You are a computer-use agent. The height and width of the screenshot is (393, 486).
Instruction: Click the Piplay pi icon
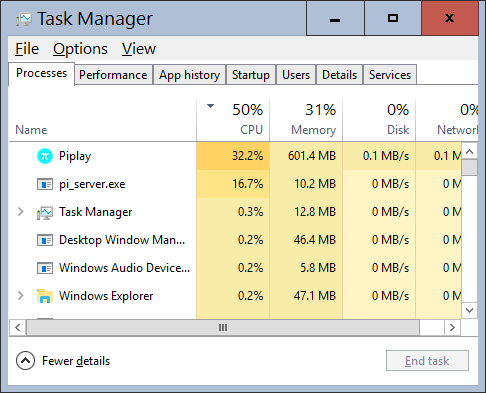(45, 156)
